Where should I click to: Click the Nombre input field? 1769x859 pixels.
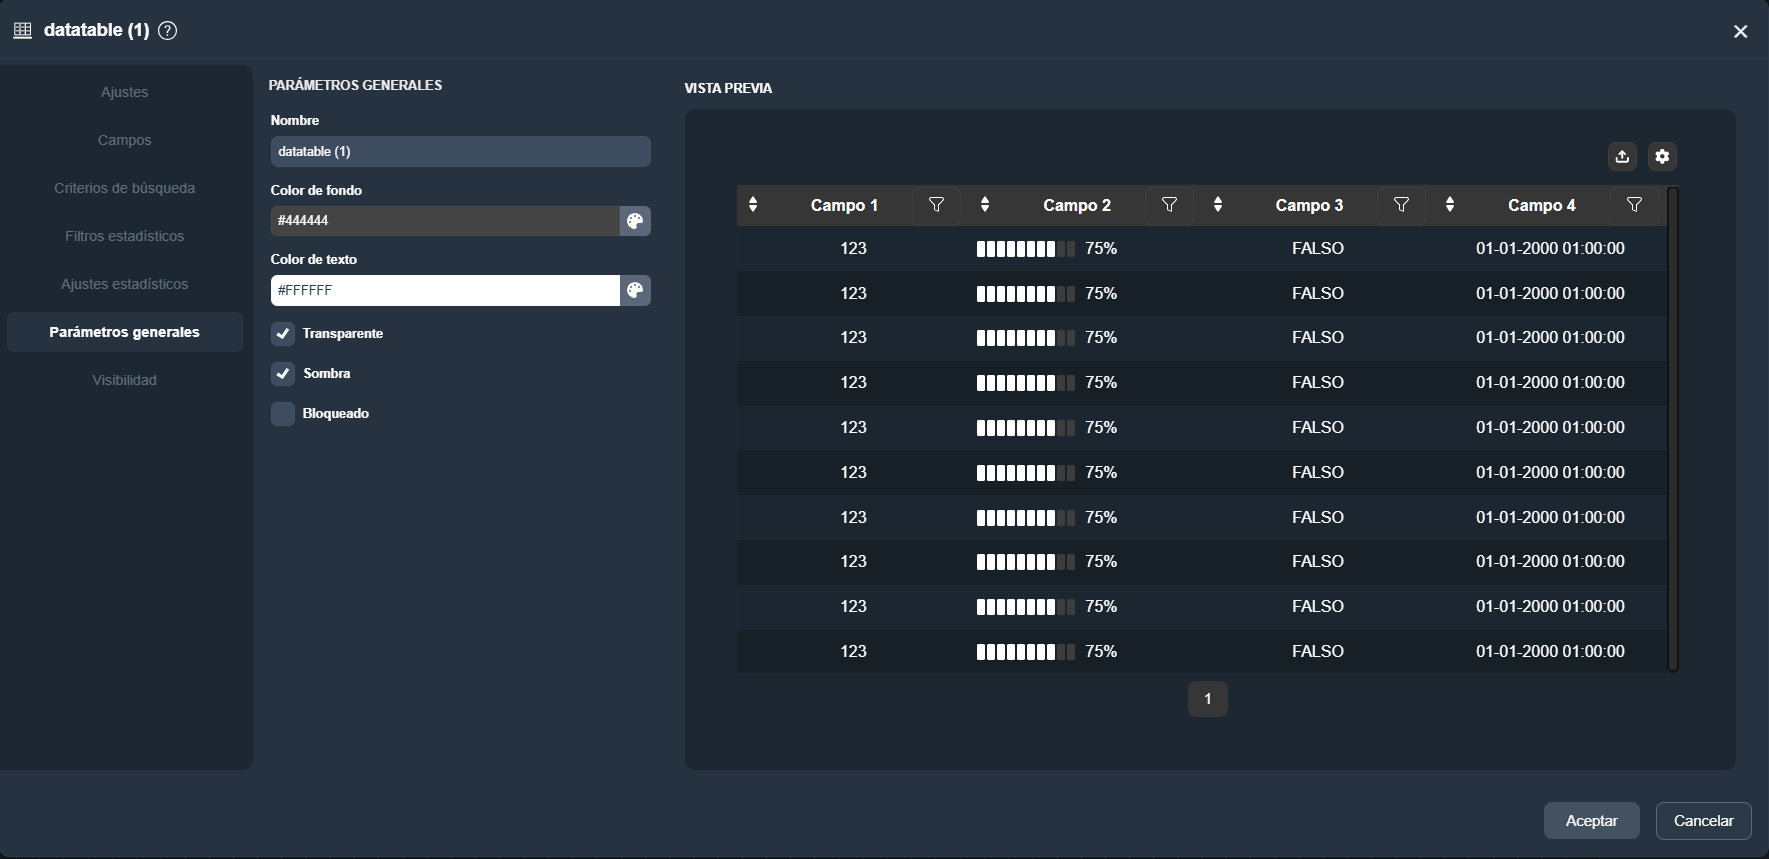[x=460, y=151]
